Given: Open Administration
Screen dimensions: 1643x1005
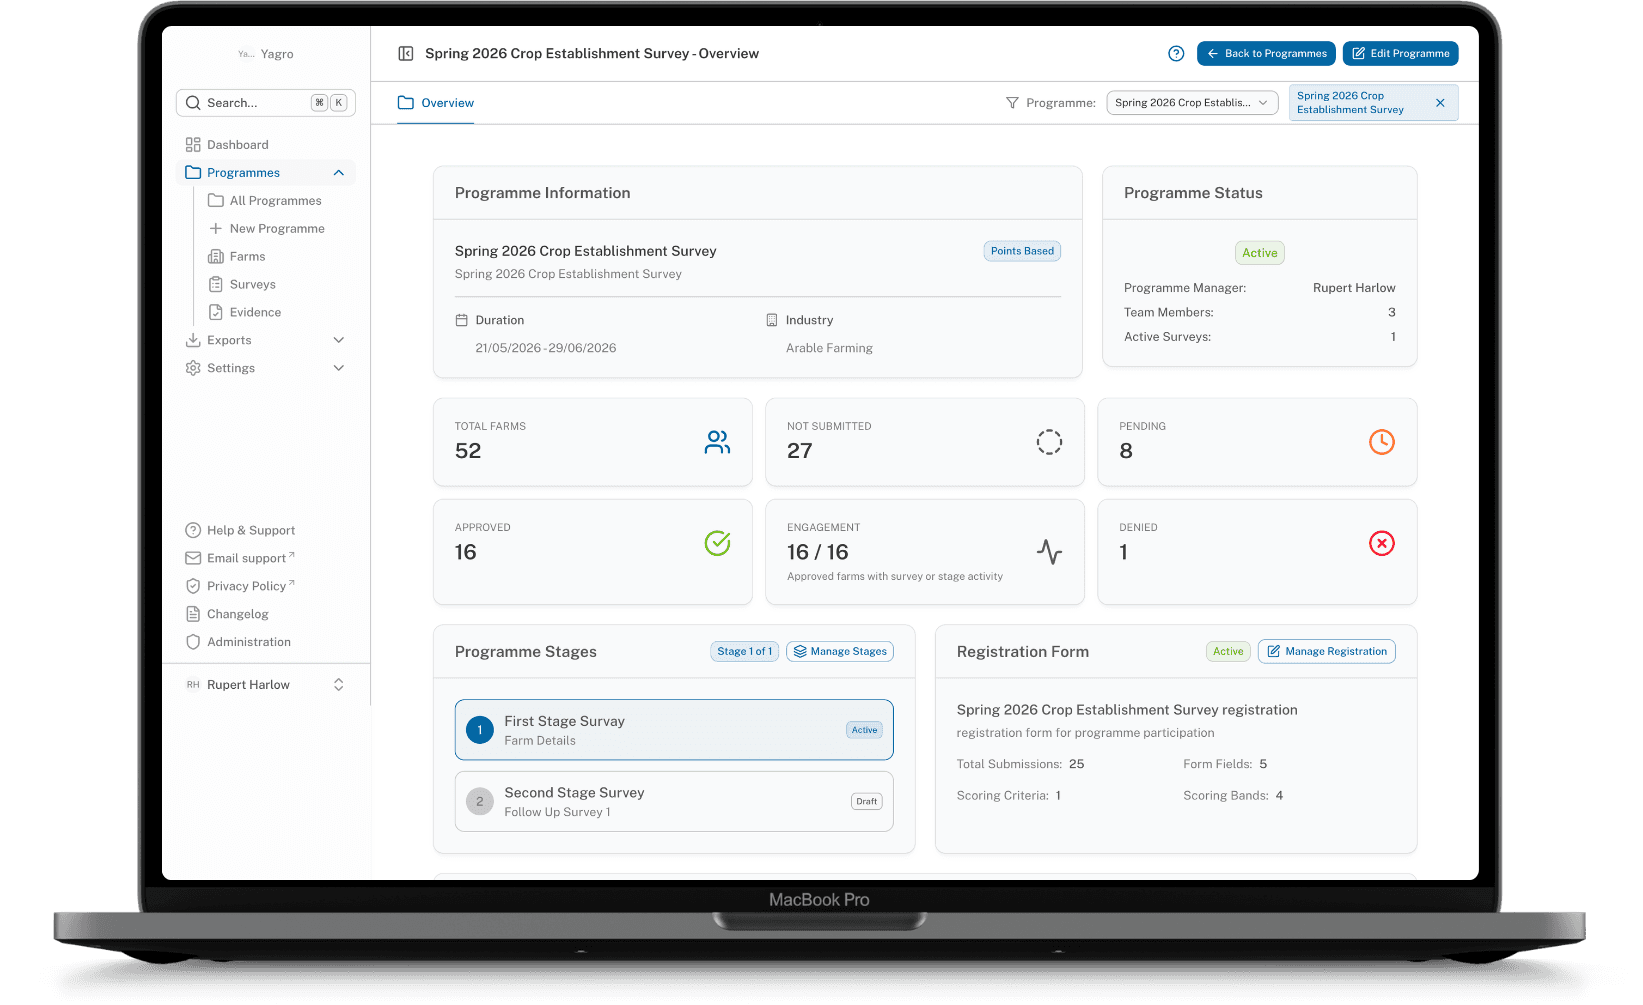Looking at the screenshot, I should pyautogui.click(x=238, y=643).
